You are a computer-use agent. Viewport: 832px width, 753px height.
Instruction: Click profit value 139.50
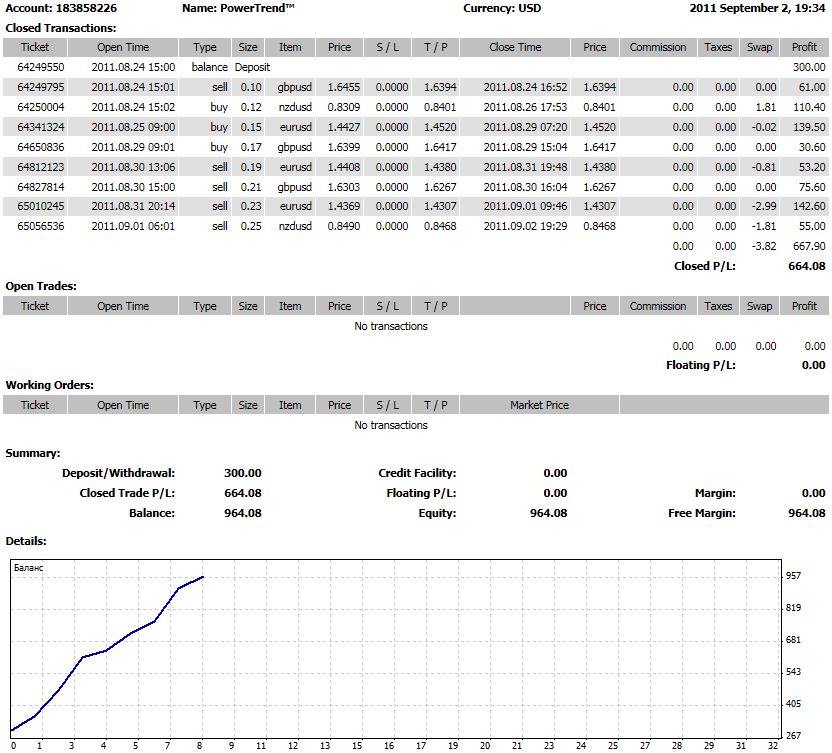(809, 127)
